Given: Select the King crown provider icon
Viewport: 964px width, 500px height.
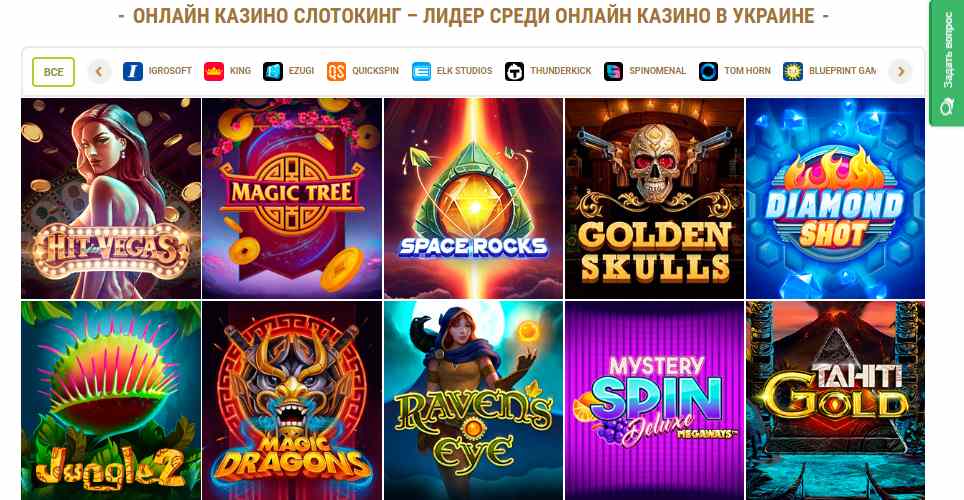Looking at the screenshot, I should point(214,71).
